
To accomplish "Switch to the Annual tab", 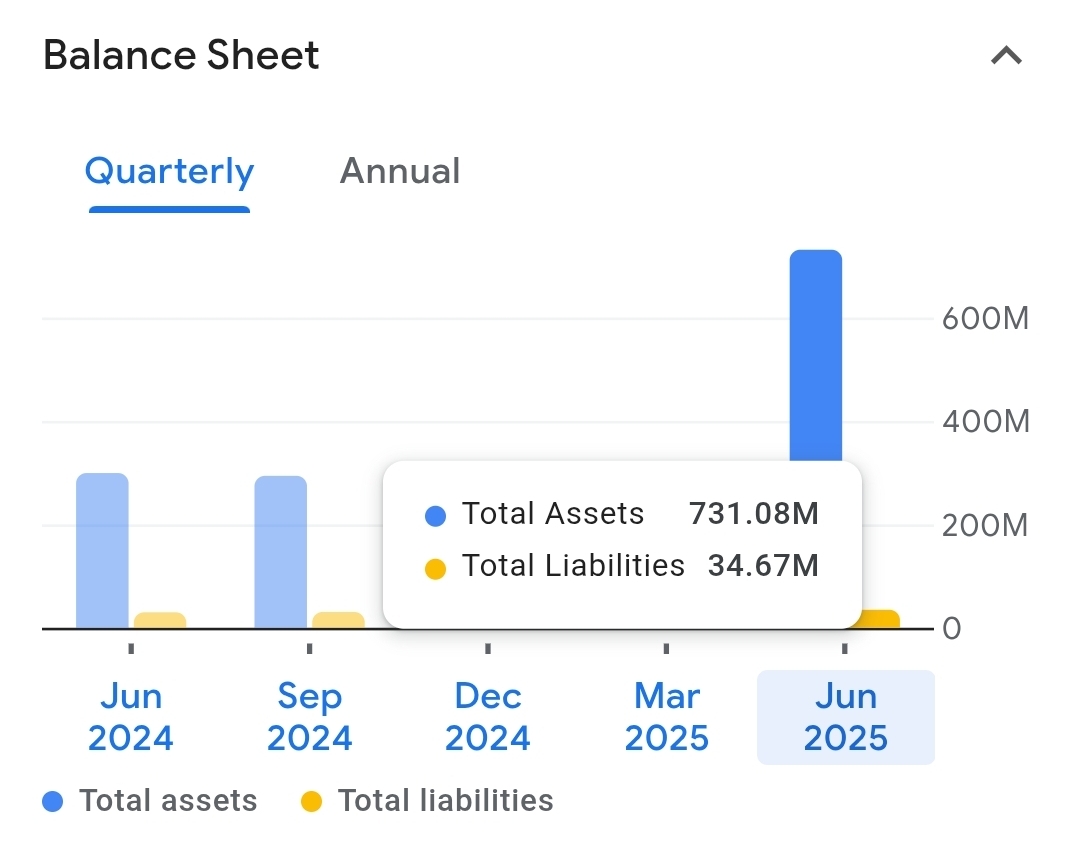I will pos(399,171).
